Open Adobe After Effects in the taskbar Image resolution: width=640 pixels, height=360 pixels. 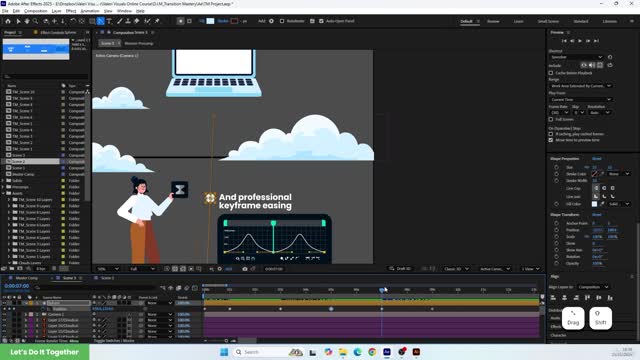coord(387,352)
